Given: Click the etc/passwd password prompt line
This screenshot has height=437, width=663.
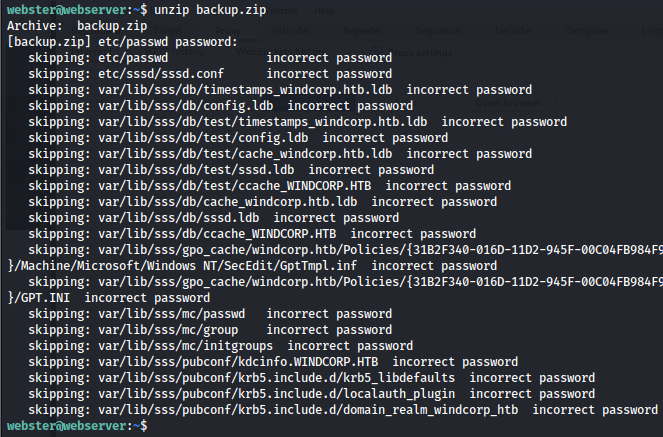Looking at the screenshot, I should tap(122, 42).
